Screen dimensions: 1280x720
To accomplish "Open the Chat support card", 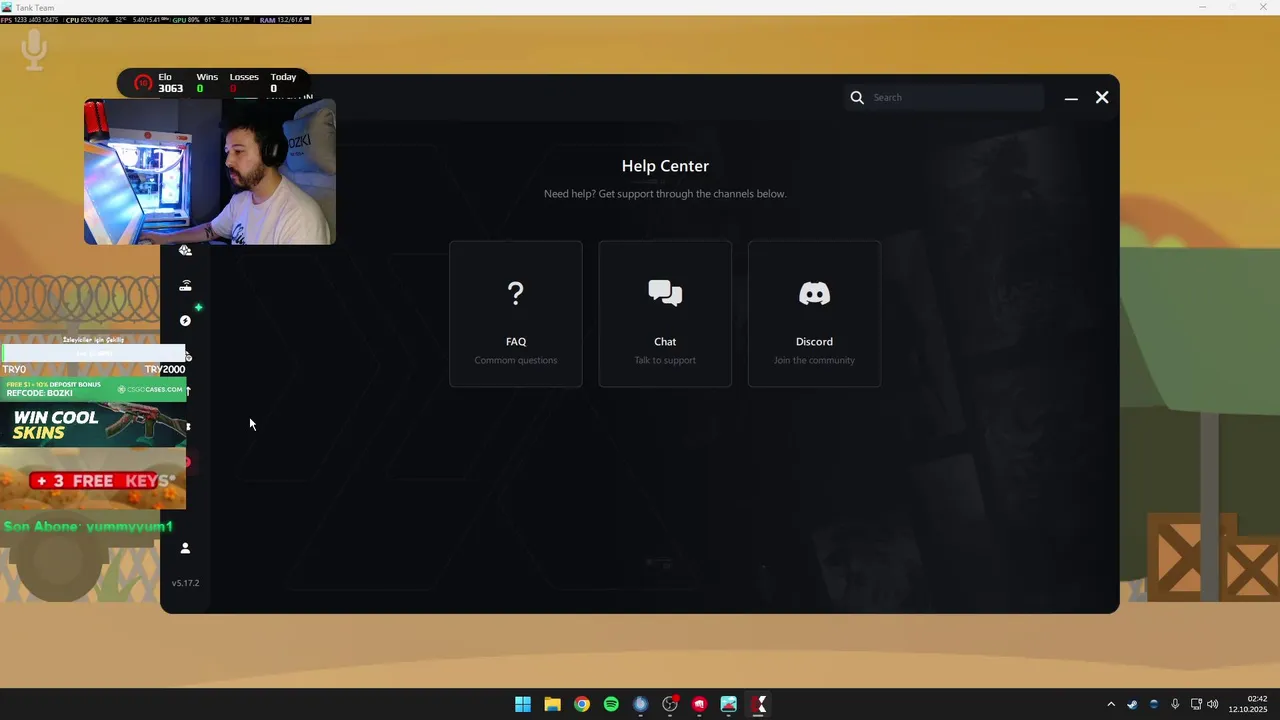I will (x=665, y=314).
